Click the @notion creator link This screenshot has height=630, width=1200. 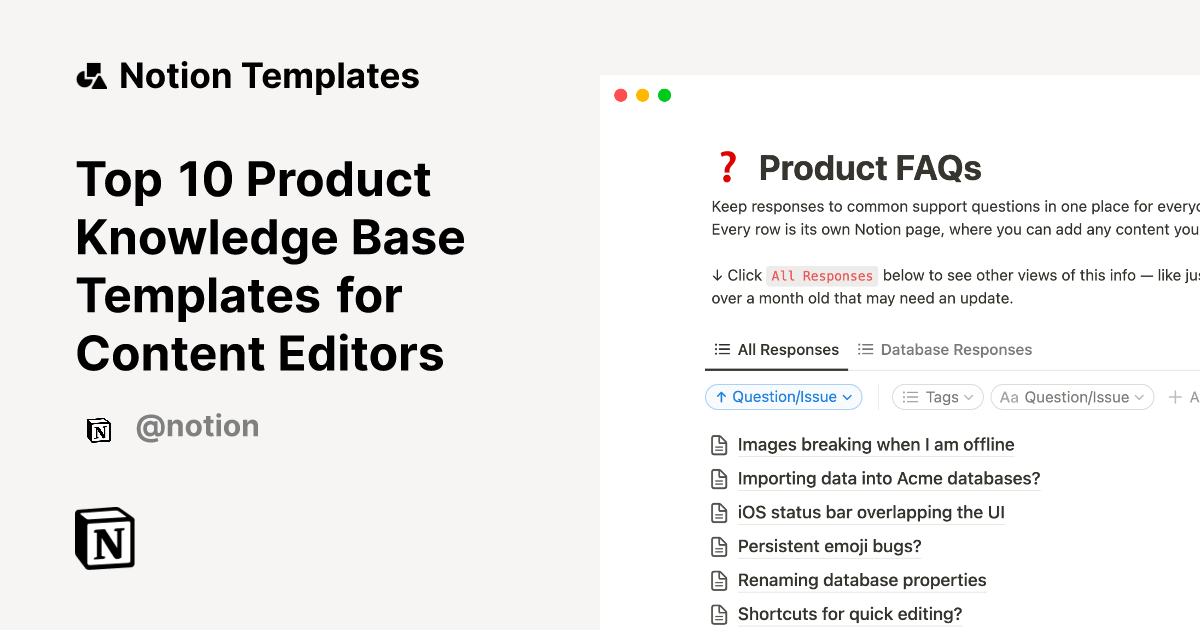[x=197, y=426]
